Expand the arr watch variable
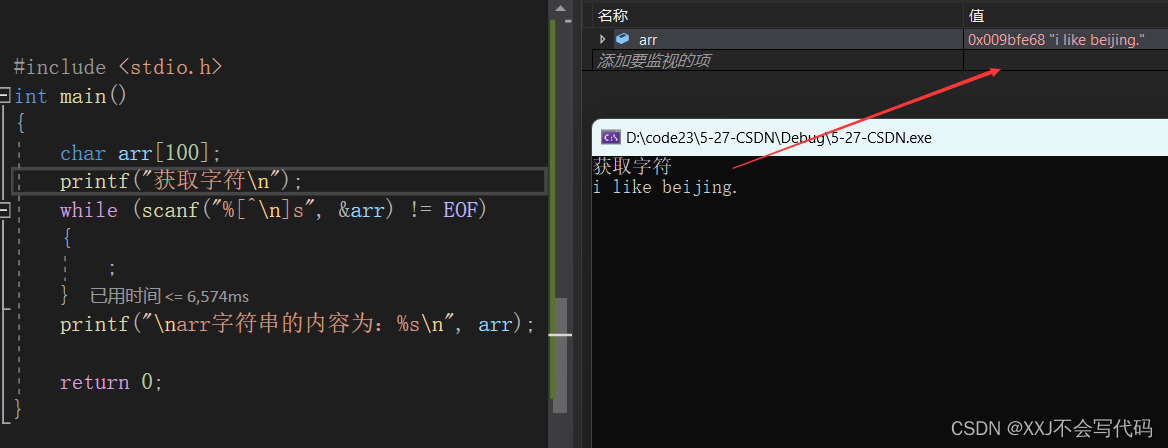 click(603, 40)
